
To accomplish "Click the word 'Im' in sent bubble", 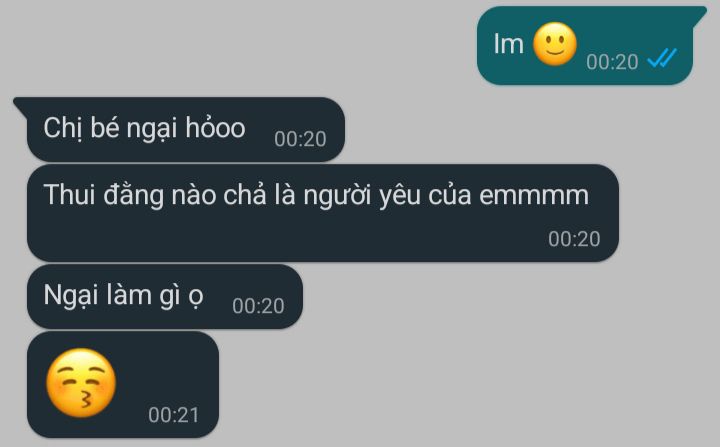I will pyautogui.click(x=509, y=45).
